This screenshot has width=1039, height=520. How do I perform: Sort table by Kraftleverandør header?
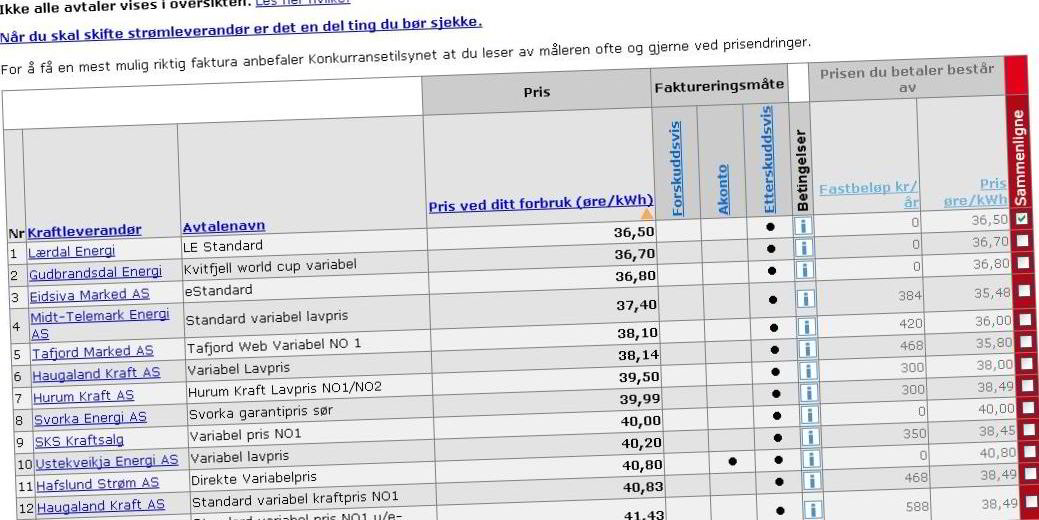(84, 231)
